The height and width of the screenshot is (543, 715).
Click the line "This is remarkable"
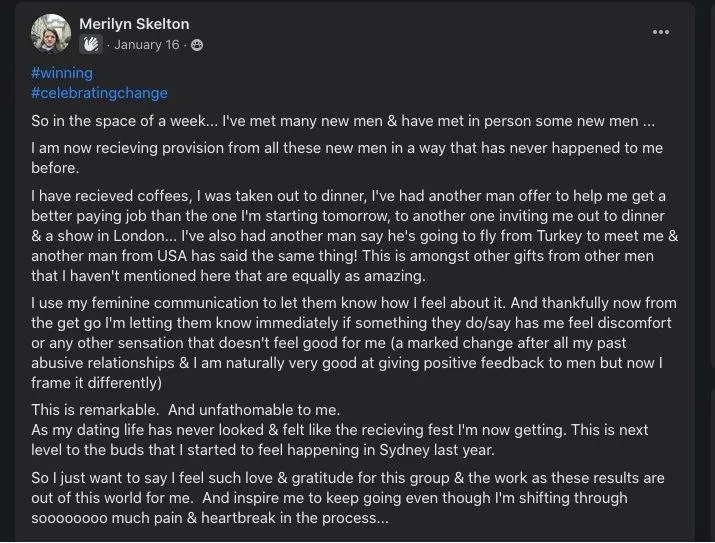point(186,410)
